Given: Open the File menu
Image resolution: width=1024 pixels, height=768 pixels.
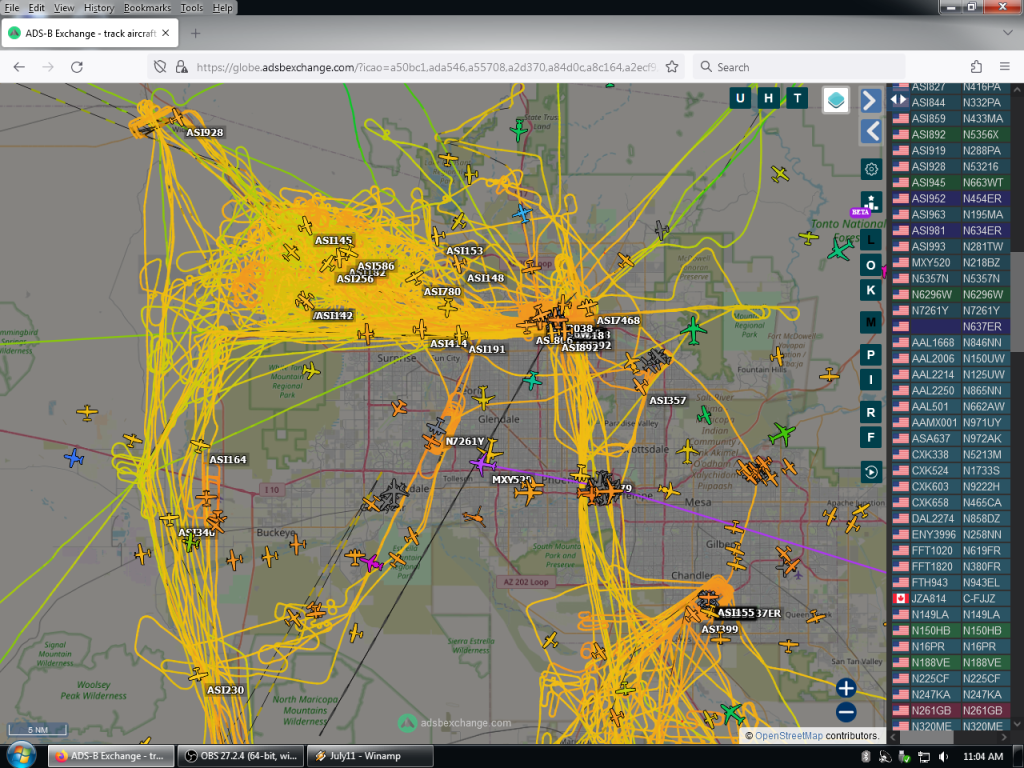Looking at the screenshot, I should pos(12,8).
